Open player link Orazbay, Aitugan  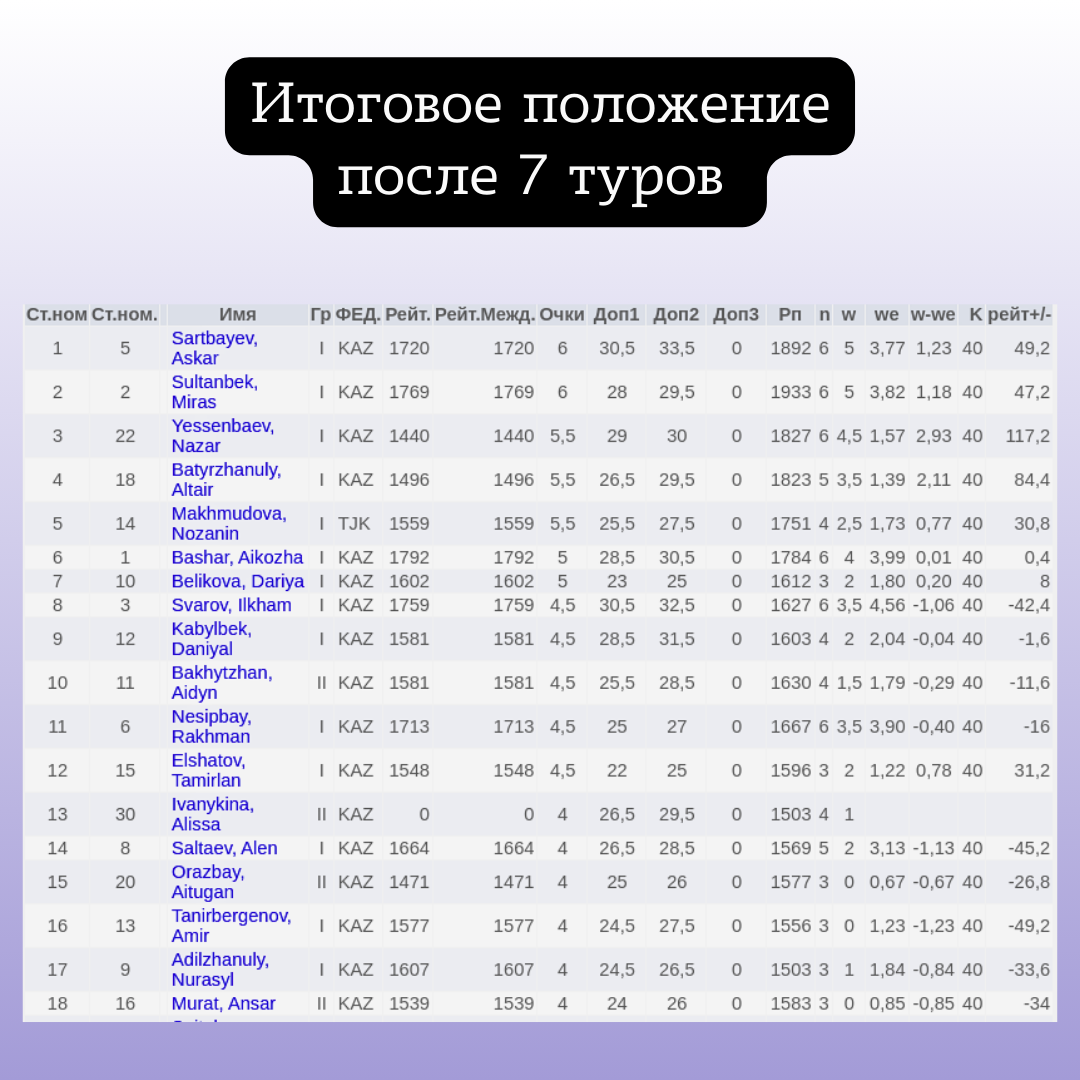pyautogui.click(x=208, y=882)
